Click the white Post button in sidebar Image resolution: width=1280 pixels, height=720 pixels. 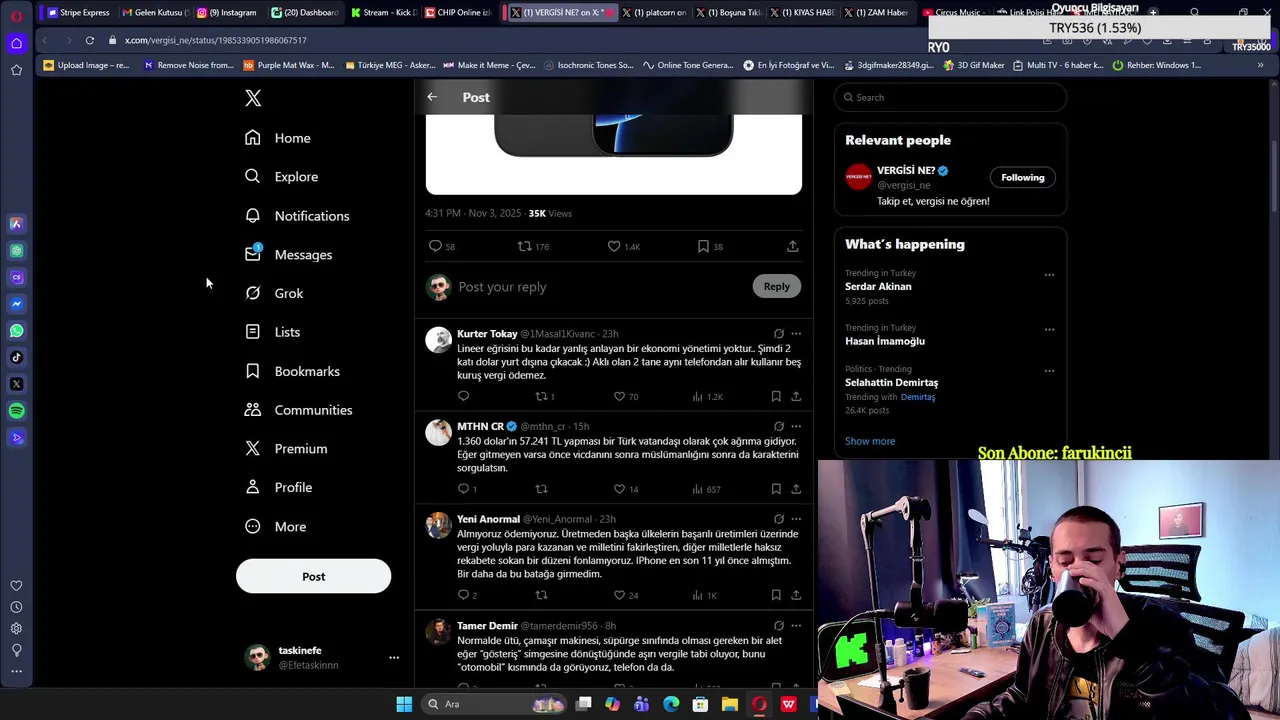[x=313, y=576]
